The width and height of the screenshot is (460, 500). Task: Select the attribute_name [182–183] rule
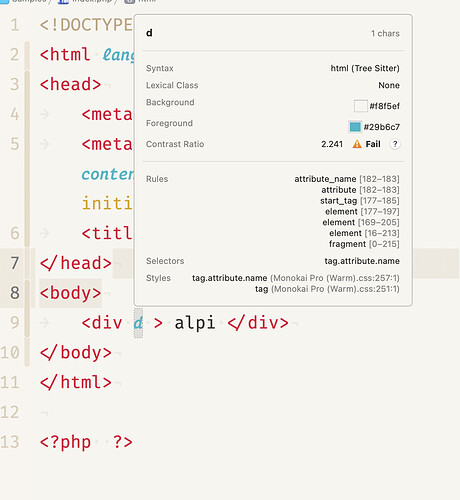point(347,179)
